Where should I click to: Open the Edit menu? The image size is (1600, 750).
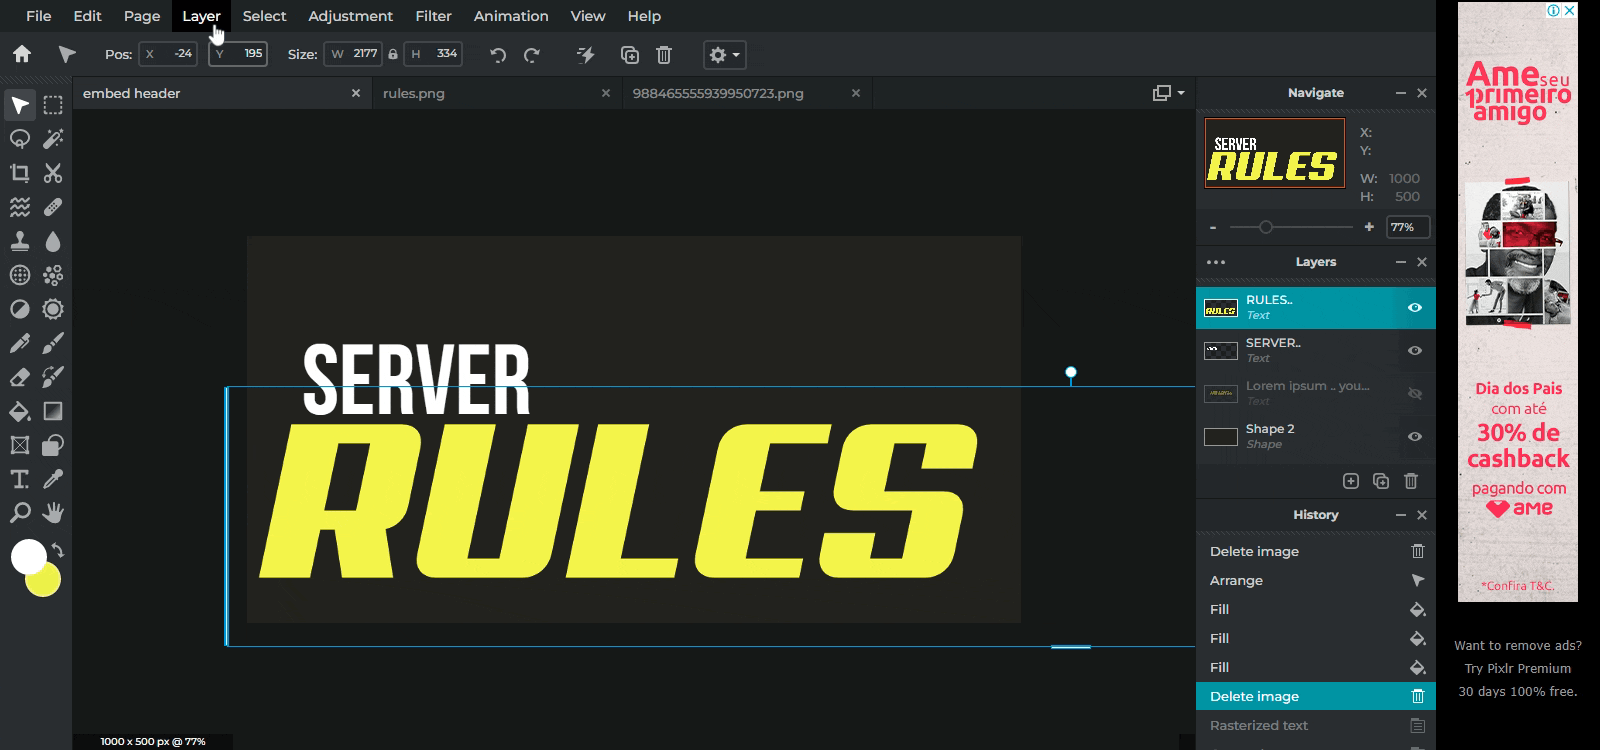(x=88, y=16)
